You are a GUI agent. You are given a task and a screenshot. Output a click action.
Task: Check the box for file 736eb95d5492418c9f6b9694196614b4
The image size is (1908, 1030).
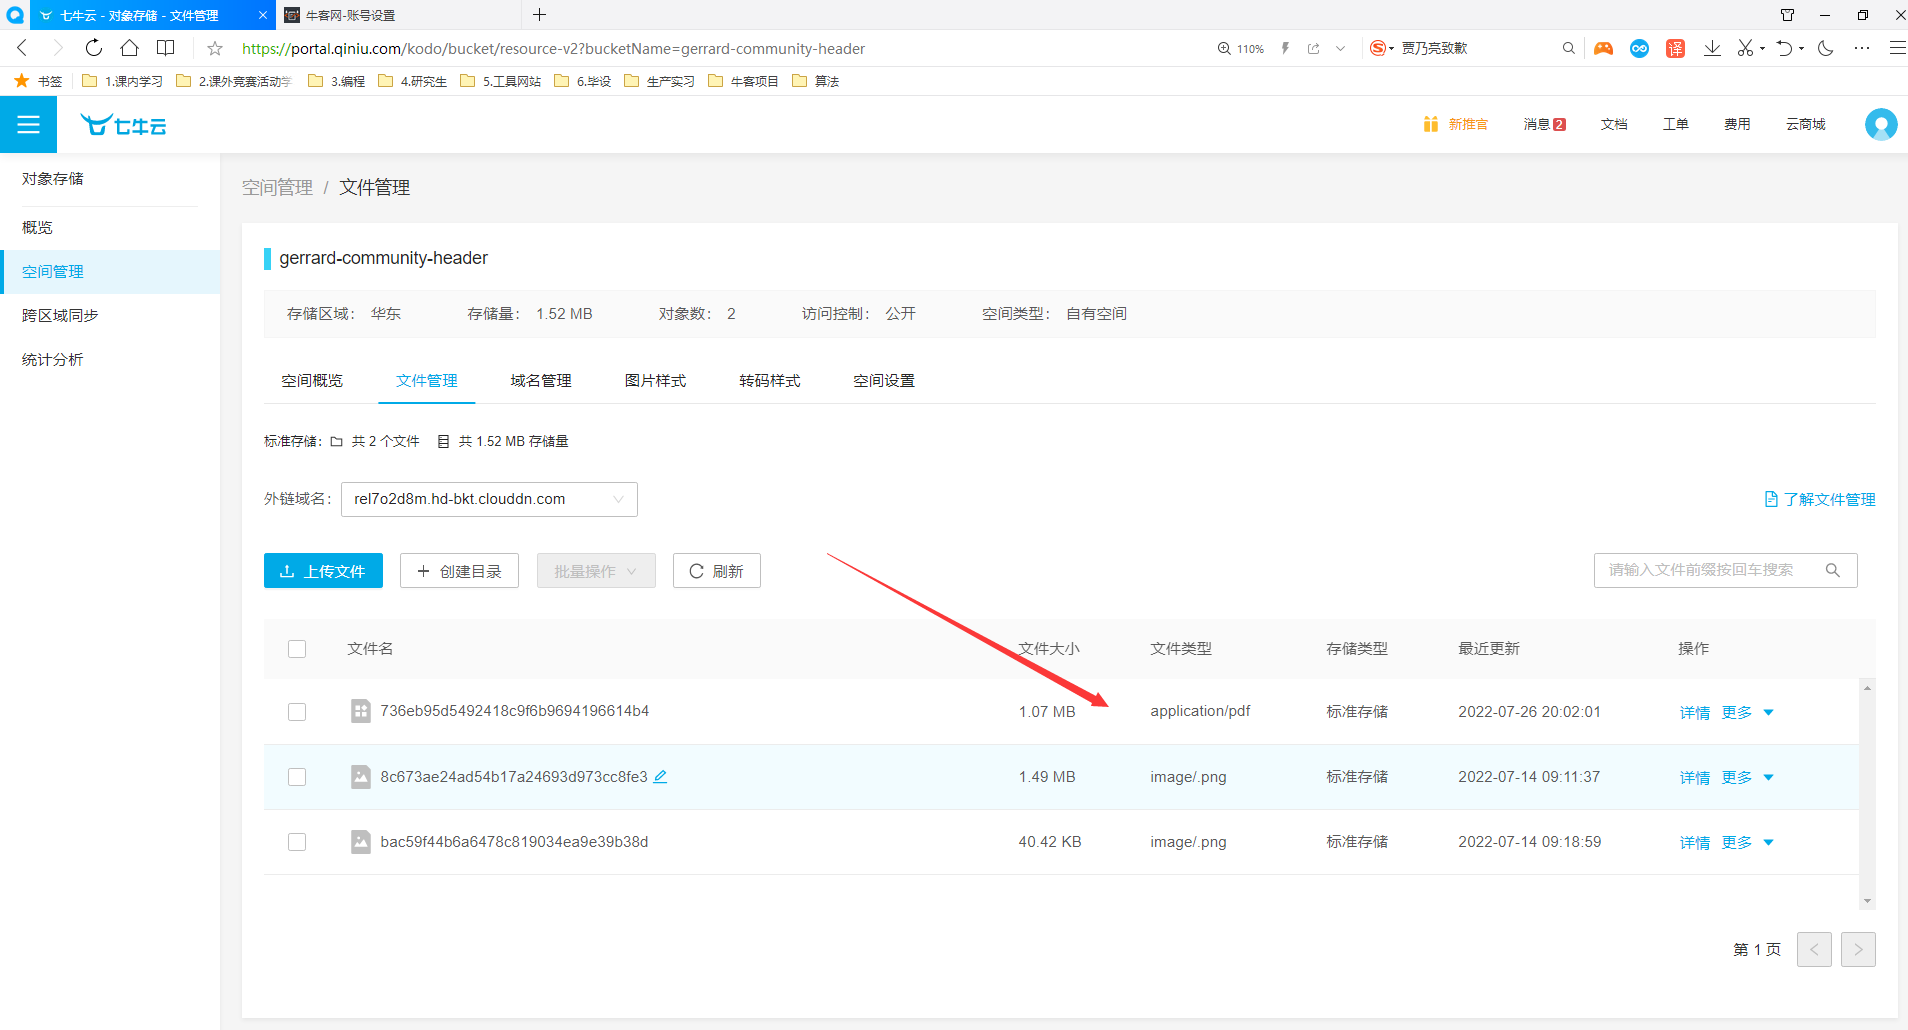(297, 712)
